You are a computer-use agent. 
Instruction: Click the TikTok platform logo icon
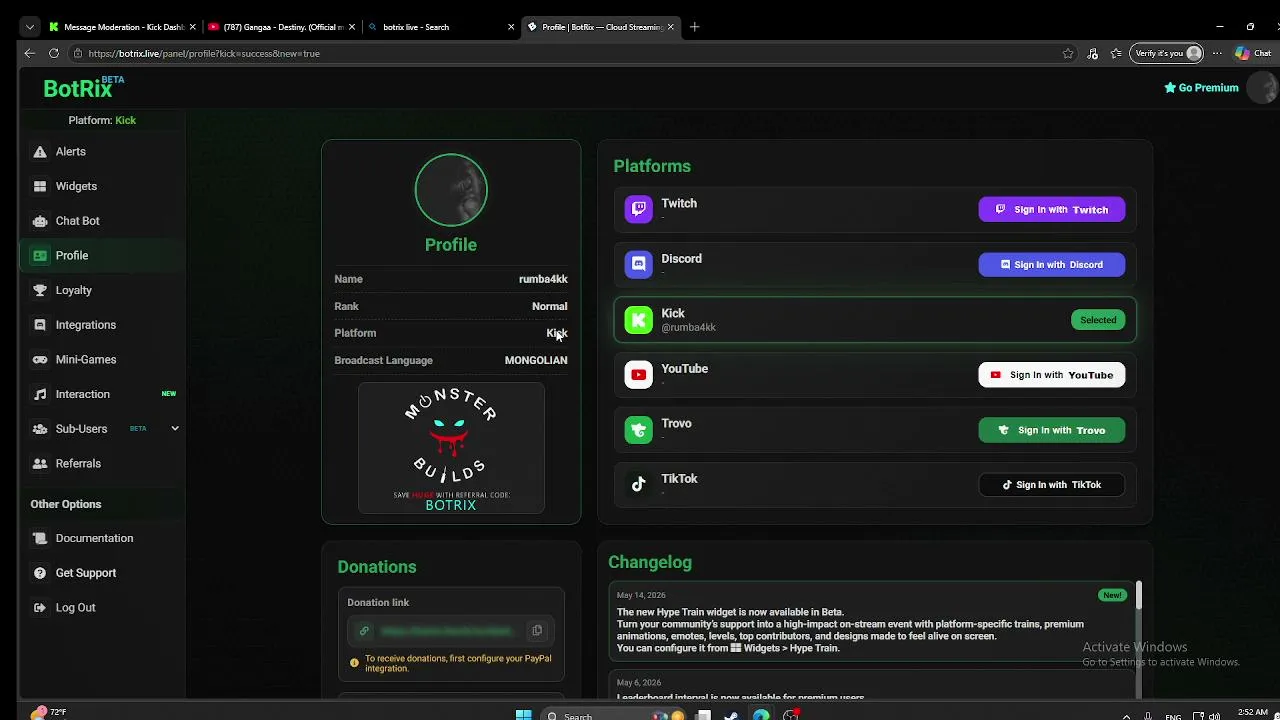coord(638,485)
